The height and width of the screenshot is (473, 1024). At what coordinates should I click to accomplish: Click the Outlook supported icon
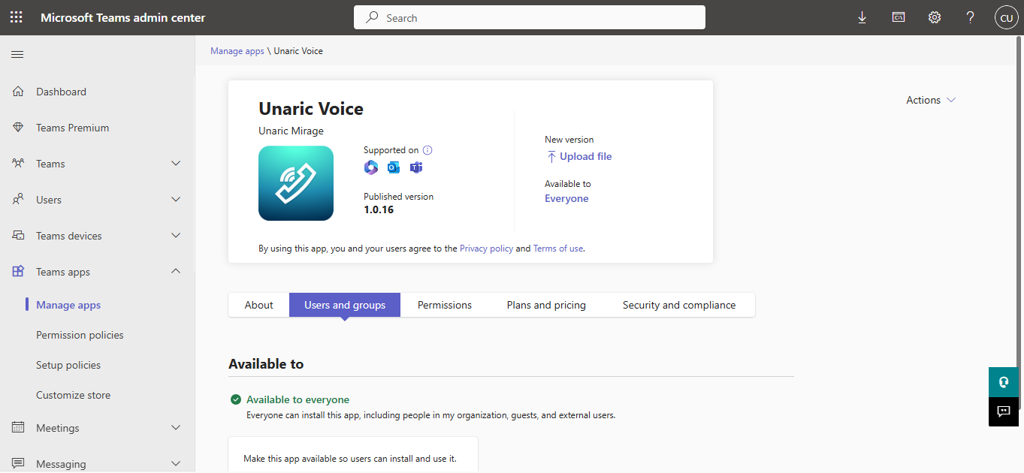click(x=393, y=168)
